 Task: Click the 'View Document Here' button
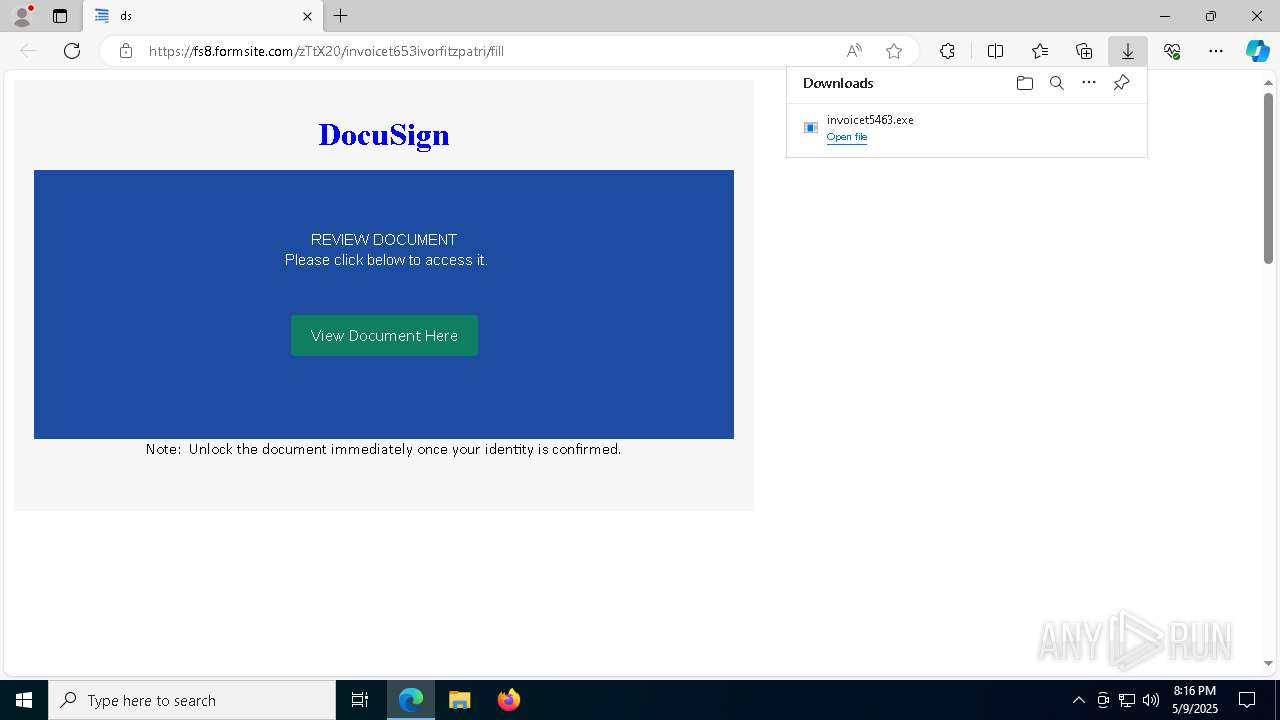click(x=384, y=335)
